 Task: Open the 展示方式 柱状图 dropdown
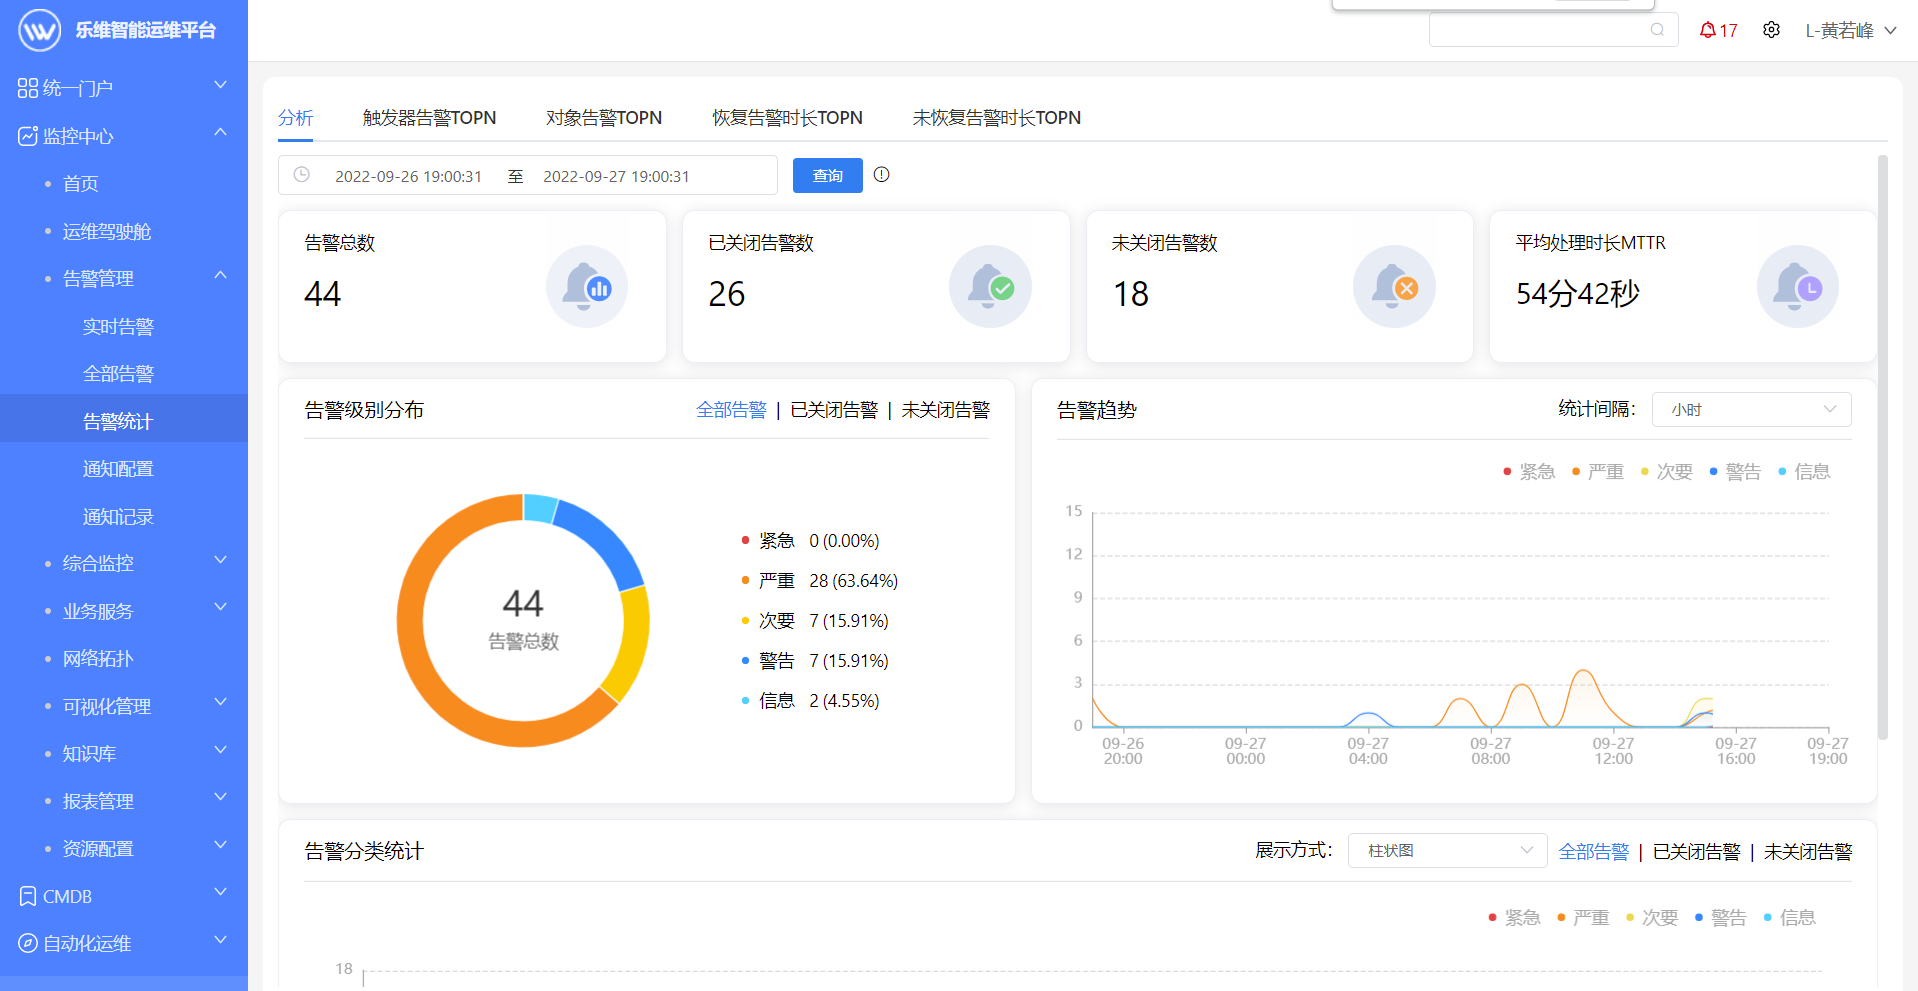pos(1447,850)
